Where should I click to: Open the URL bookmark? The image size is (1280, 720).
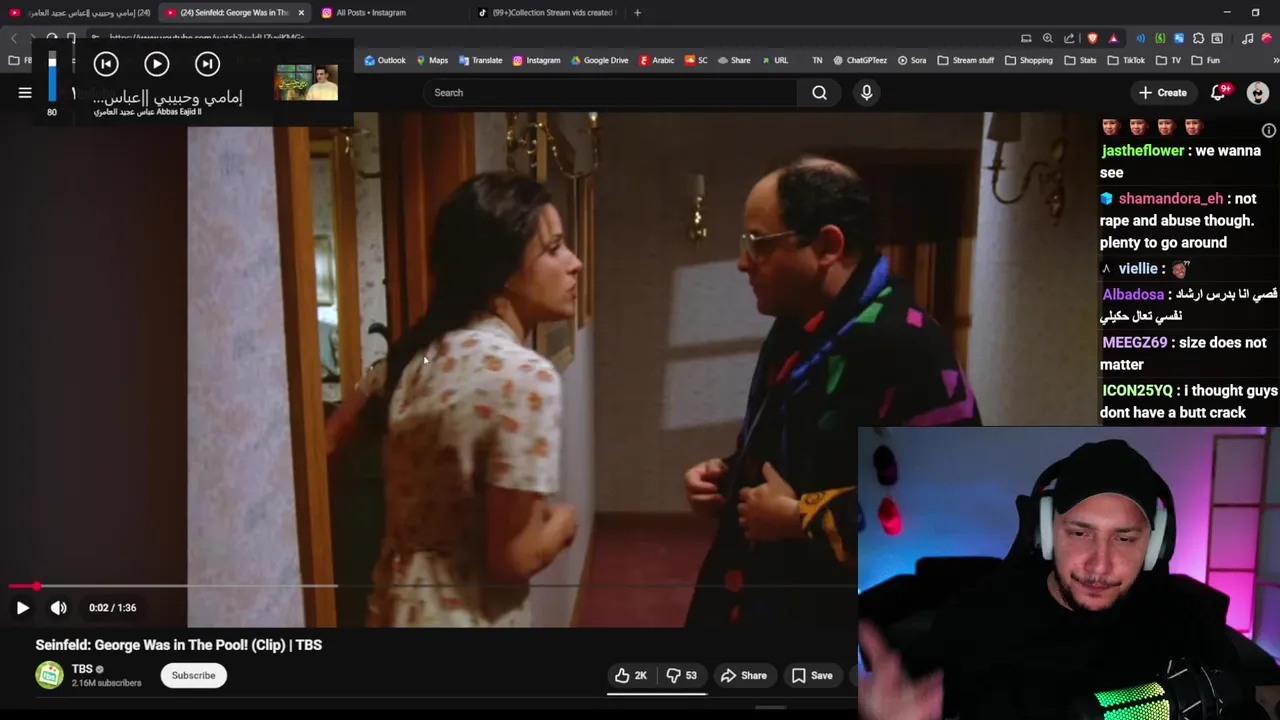pos(773,60)
